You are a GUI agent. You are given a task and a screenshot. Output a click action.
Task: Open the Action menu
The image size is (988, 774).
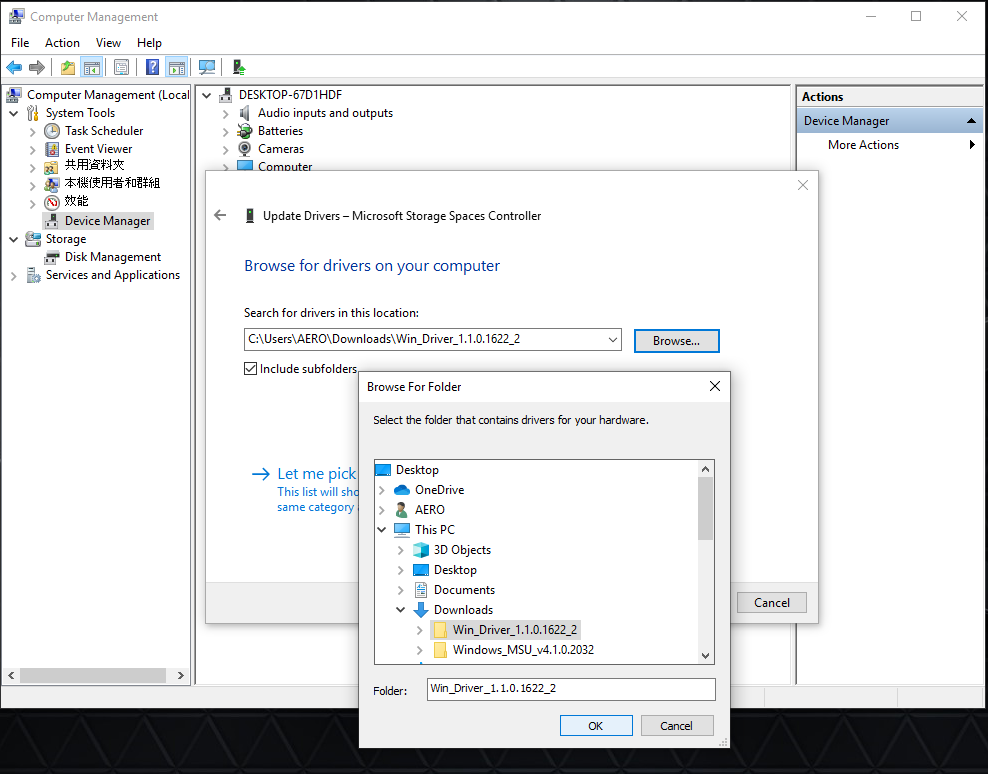point(62,43)
